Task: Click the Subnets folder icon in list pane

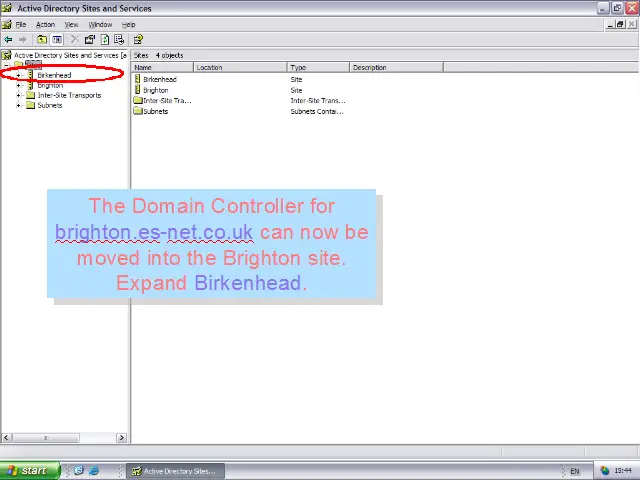Action: [x=138, y=111]
